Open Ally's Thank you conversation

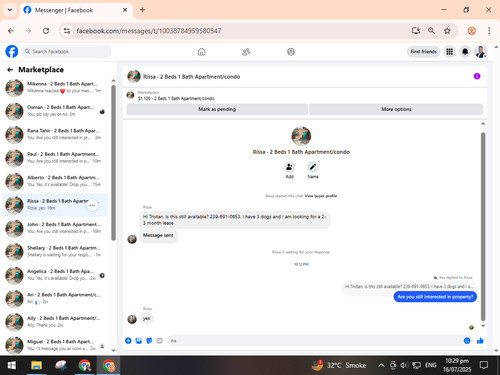point(55,322)
